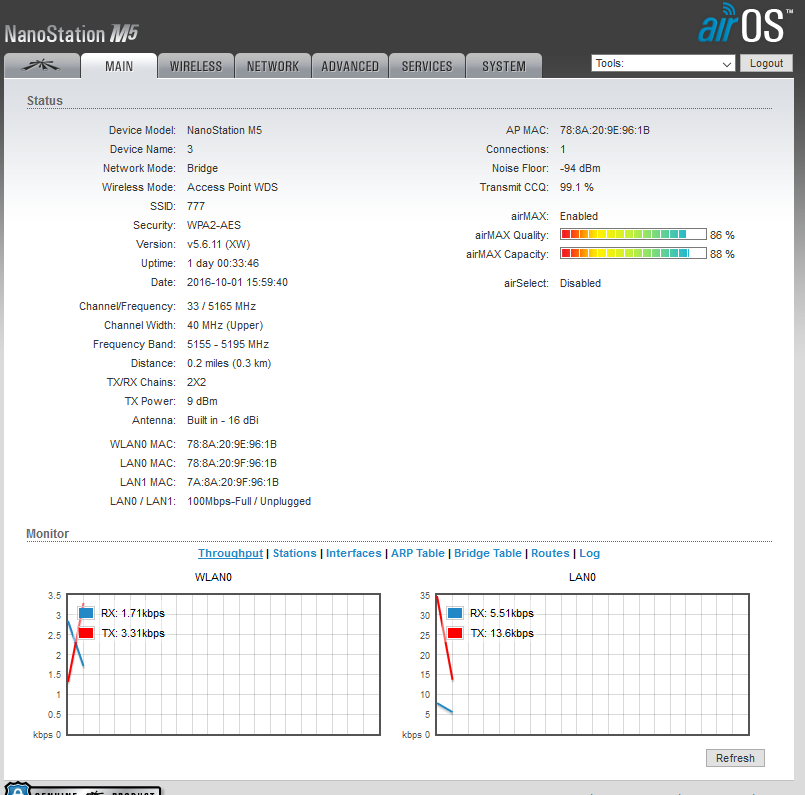The width and height of the screenshot is (805, 795).
Task: Click the NanoStation M5 header title
Action: [x=71, y=34]
